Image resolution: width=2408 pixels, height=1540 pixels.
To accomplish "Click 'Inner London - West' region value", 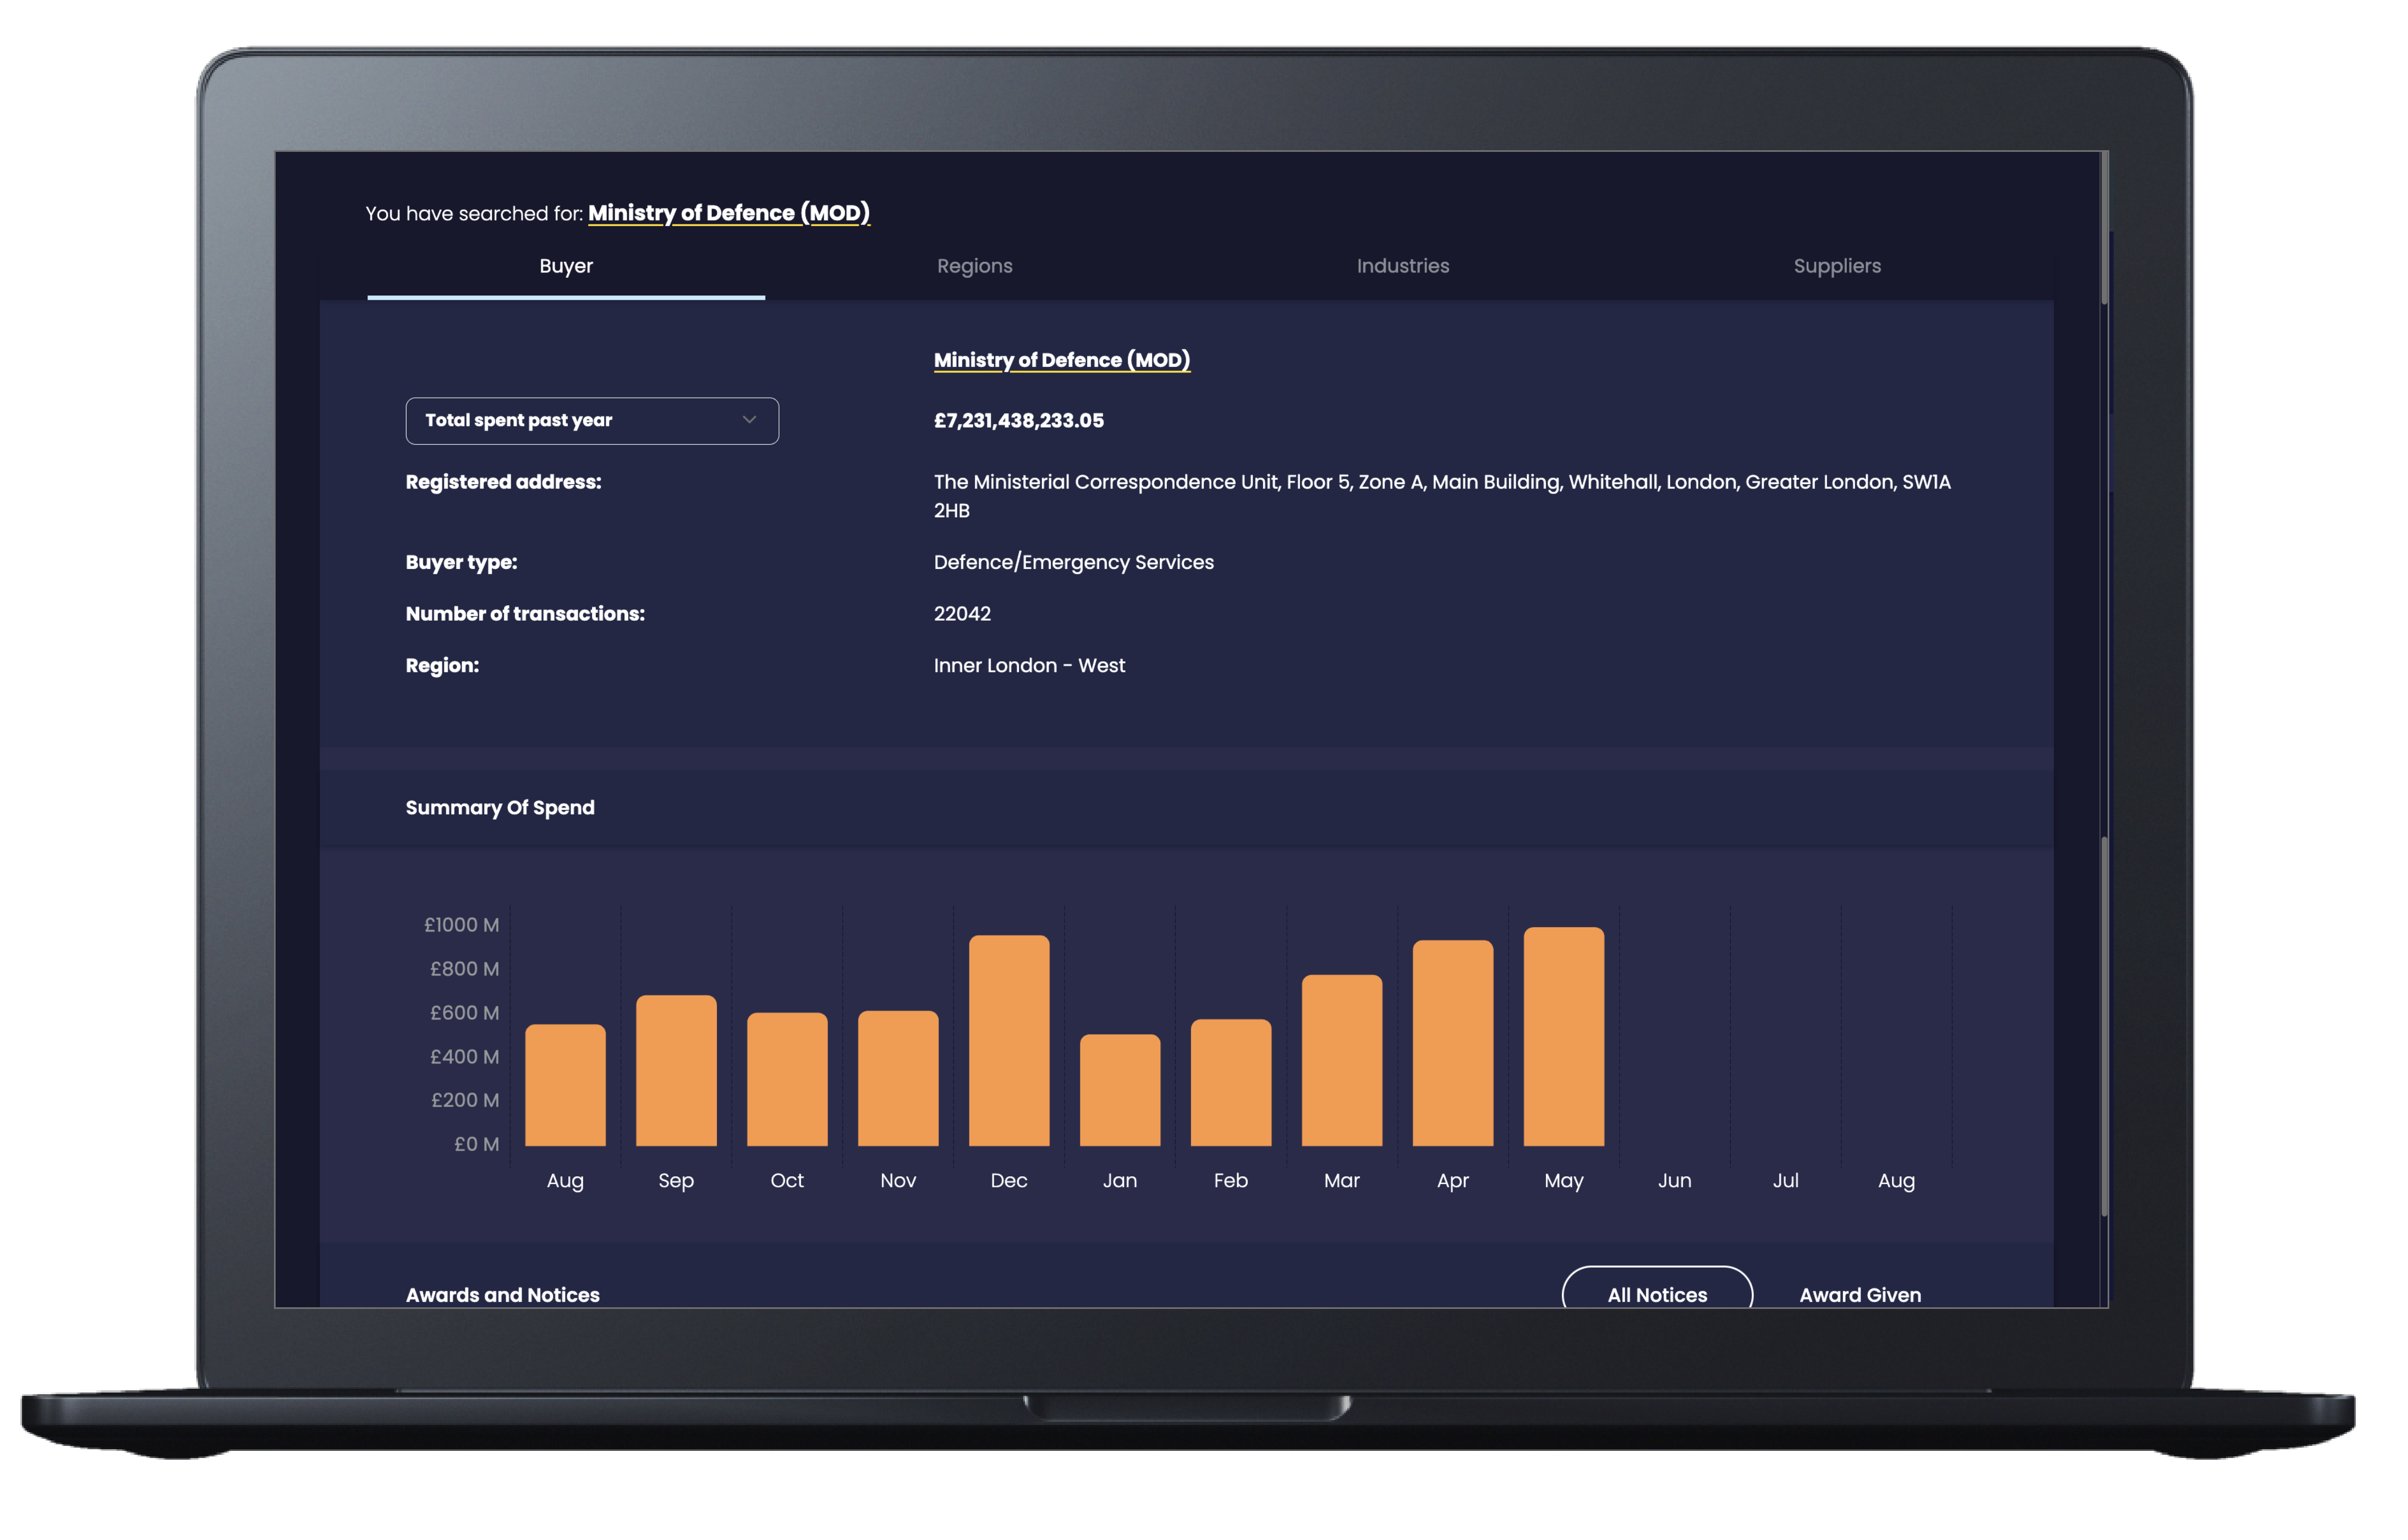I will point(1029,666).
